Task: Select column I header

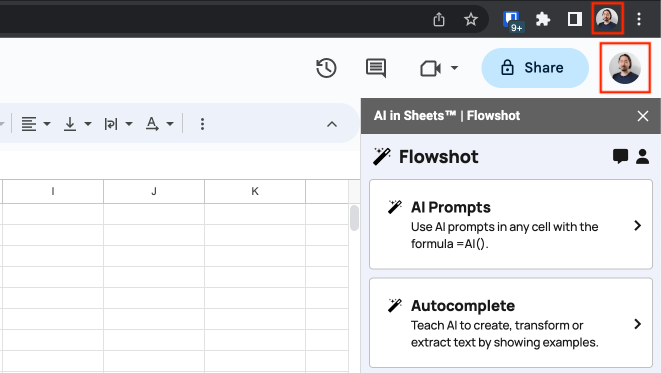Action: (53, 191)
